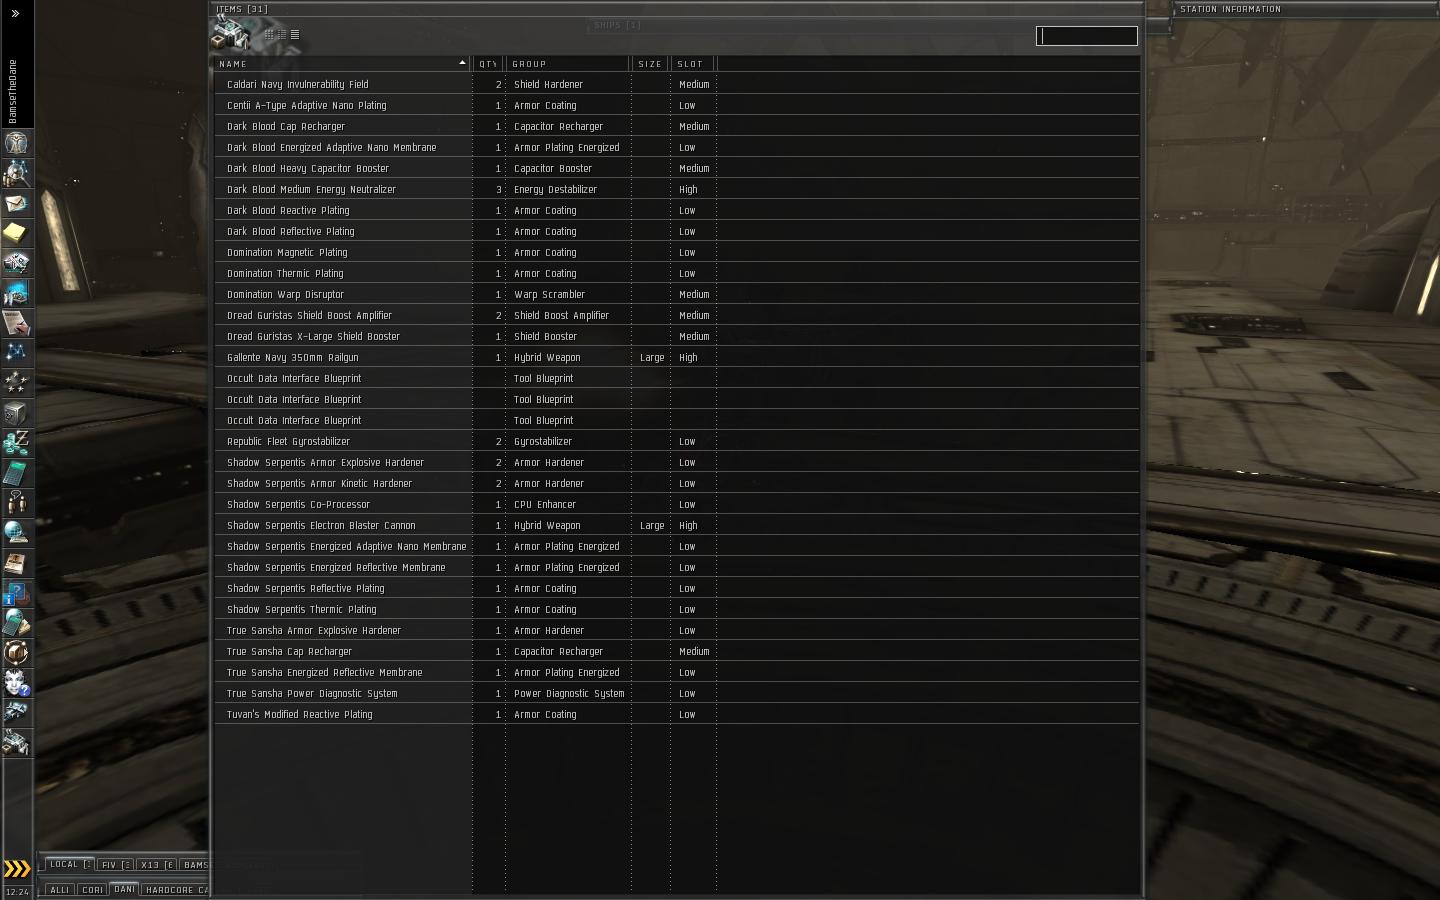Viewport: 1440px width, 900px height.
Task: Select Dread Guristas X-Large Shield Booster
Action: point(676,336)
